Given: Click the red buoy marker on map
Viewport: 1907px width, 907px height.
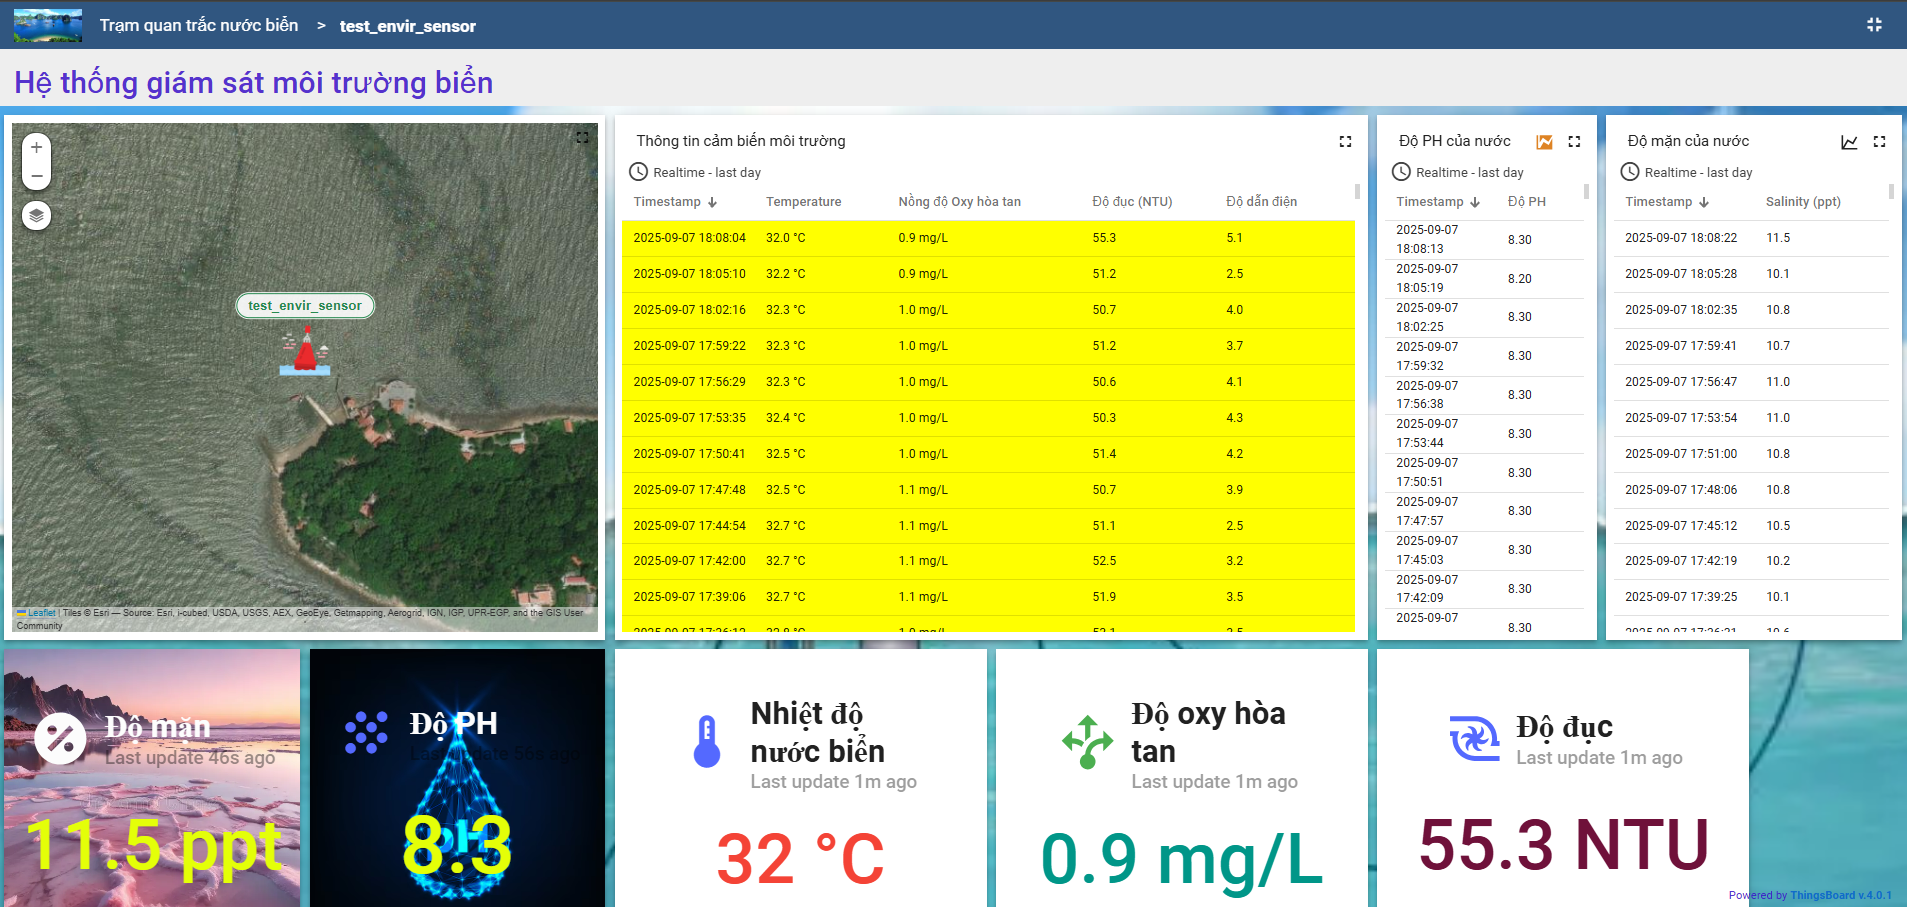Looking at the screenshot, I should coord(305,355).
